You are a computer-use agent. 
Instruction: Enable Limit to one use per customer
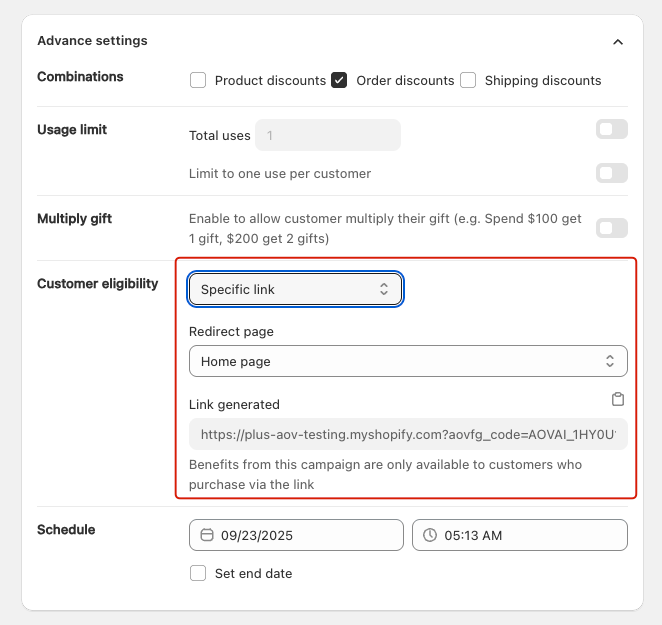(x=612, y=173)
